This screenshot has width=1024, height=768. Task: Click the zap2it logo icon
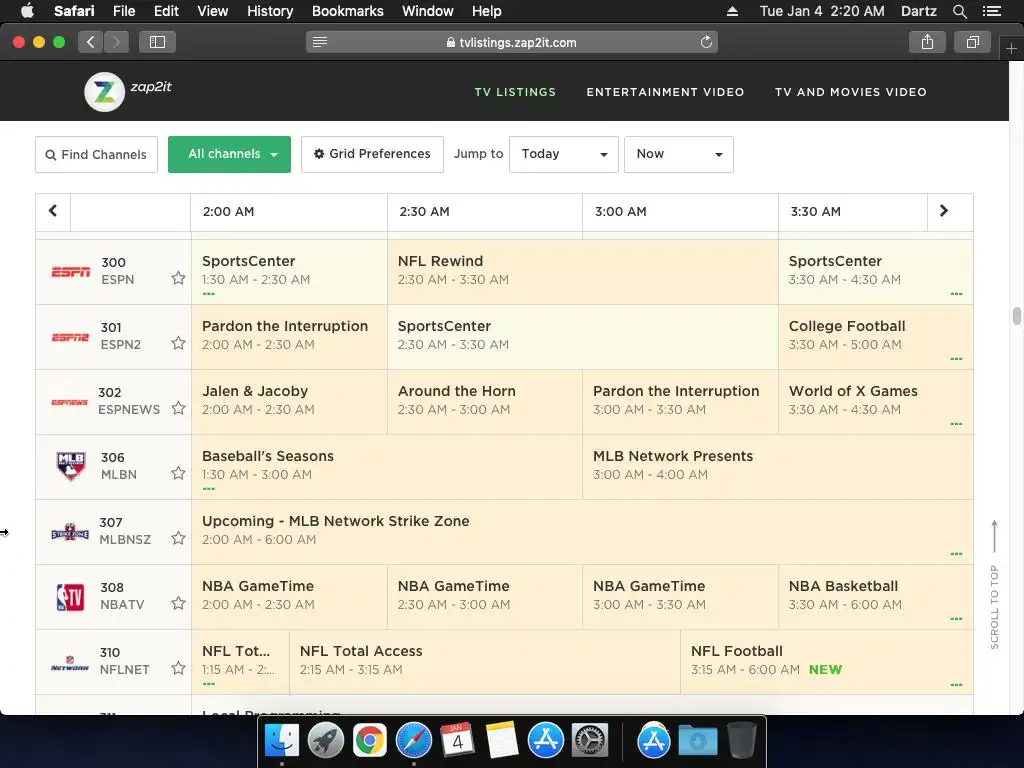click(104, 91)
